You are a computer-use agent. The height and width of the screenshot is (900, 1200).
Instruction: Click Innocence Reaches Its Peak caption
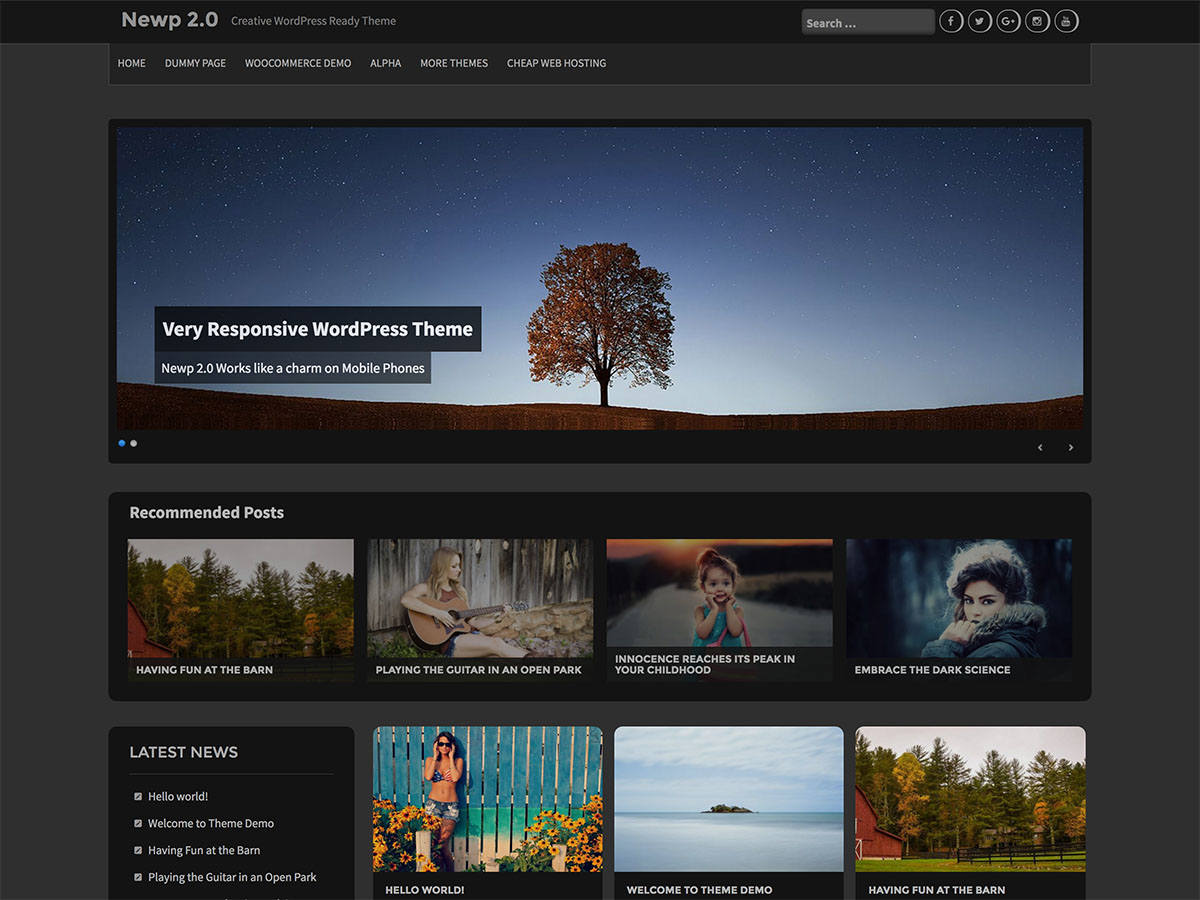(705, 665)
